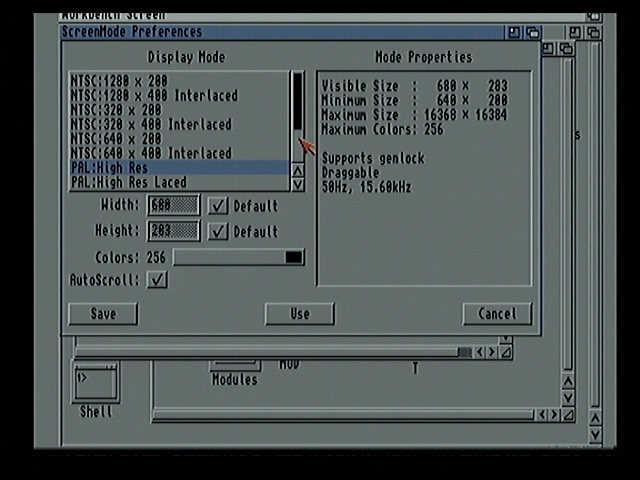
Task: Select NTSC:1280 x 200 display mode
Action: [180, 81]
